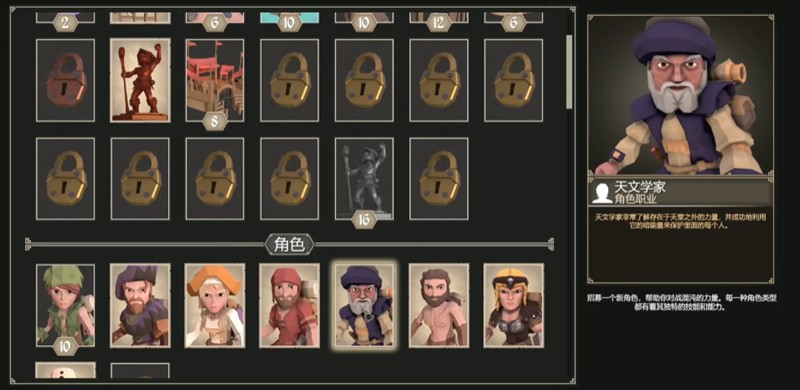Click the vertical scrollbar thumb

click(569, 71)
